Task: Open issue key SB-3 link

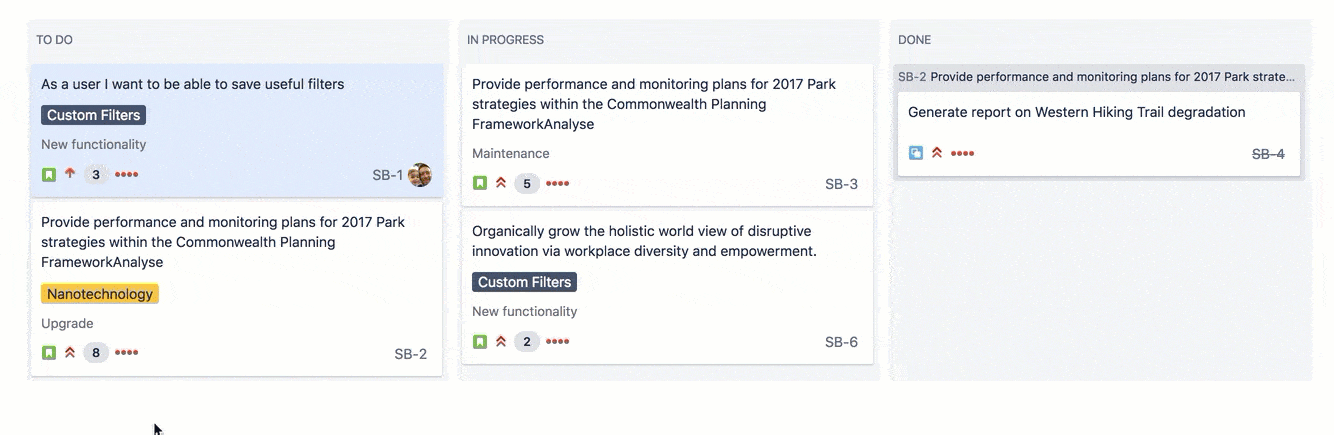Action: tap(841, 184)
